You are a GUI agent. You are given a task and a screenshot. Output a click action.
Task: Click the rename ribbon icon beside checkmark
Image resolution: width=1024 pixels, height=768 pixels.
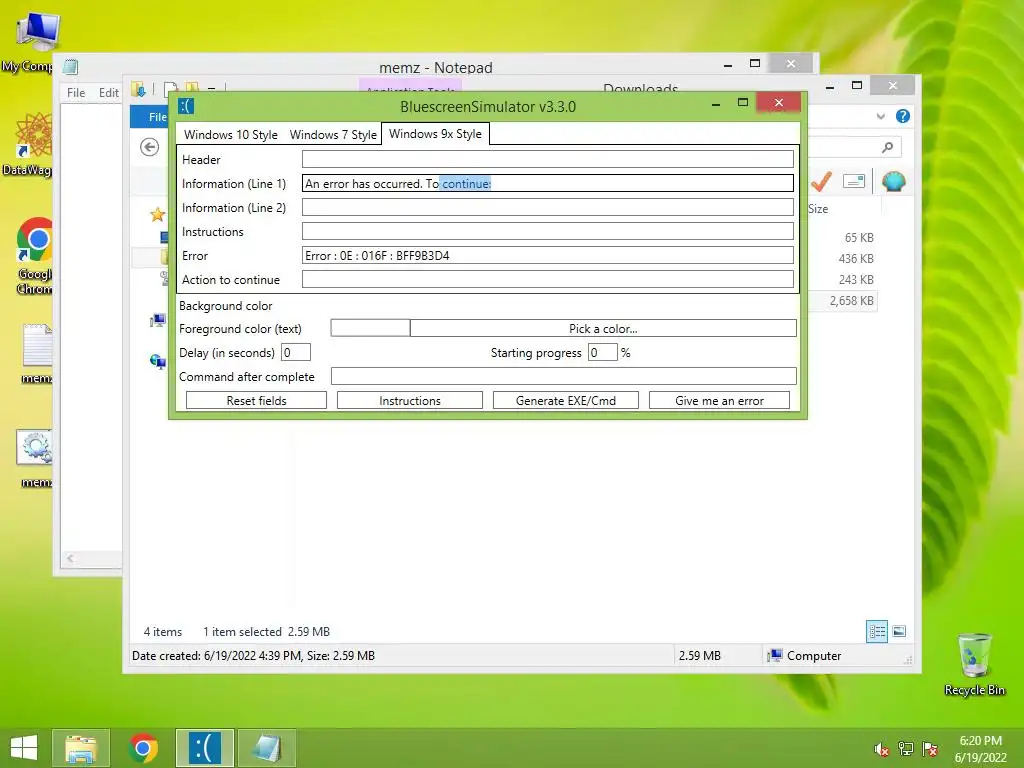click(854, 181)
